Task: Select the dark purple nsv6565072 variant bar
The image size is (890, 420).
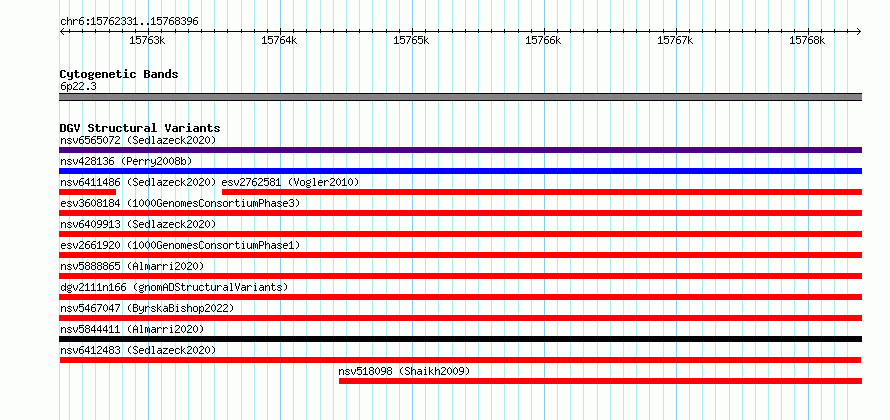Action: click(x=460, y=150)
